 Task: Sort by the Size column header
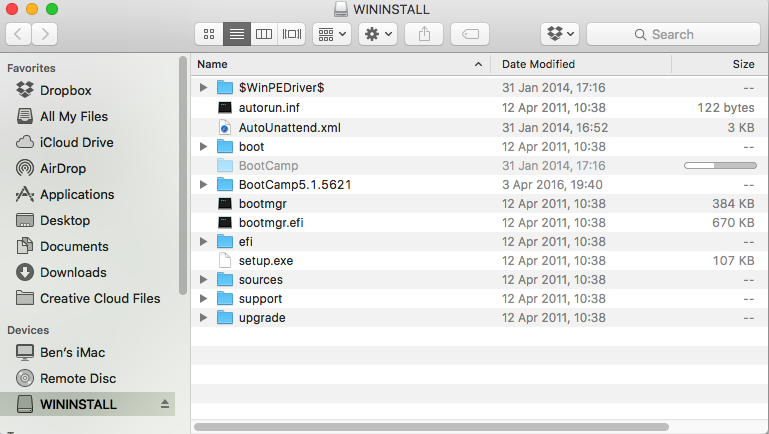point(719,64)
